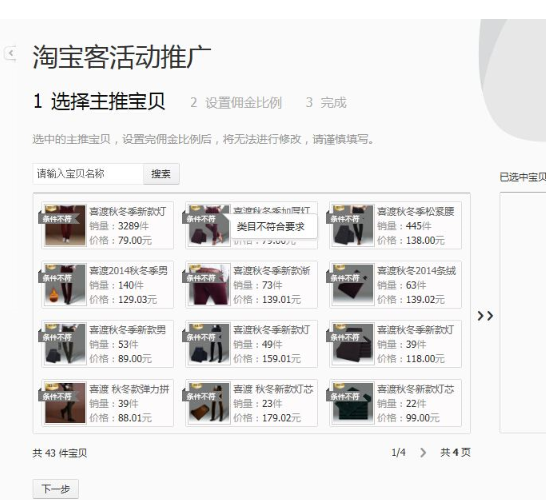Choose the product titled 喜渡秋冬季新款男

[108, 344]
